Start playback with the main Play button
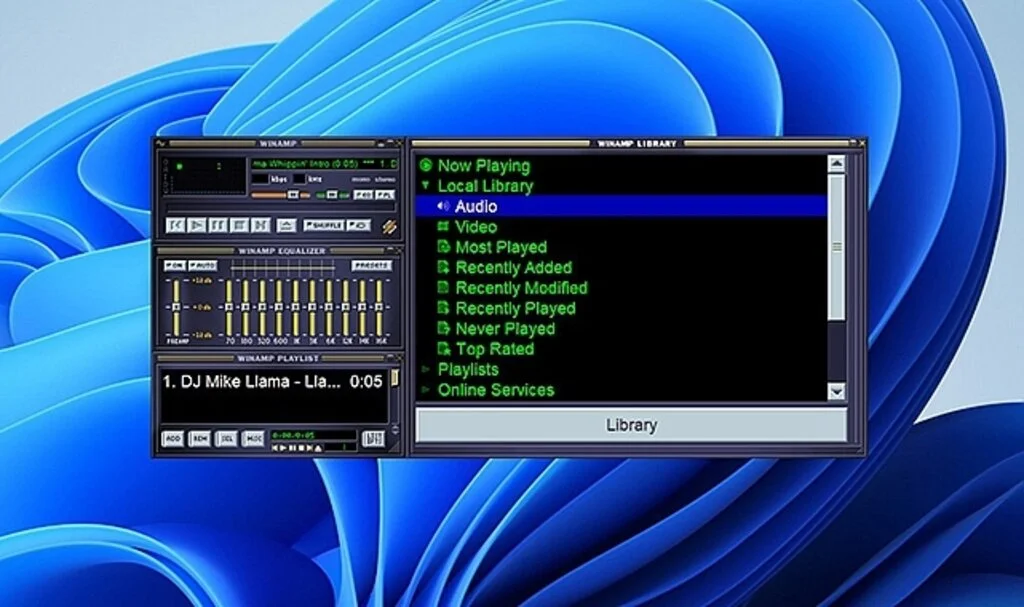This screenshot has height=607, width=1024. (x=197, y=225)
